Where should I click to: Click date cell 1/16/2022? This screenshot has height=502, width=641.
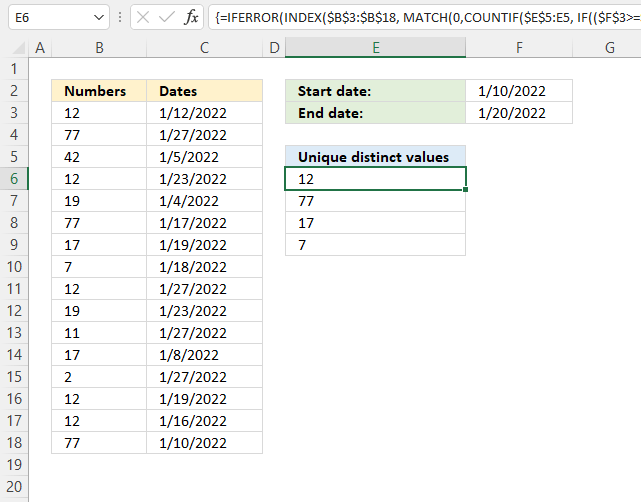(204, 421)
